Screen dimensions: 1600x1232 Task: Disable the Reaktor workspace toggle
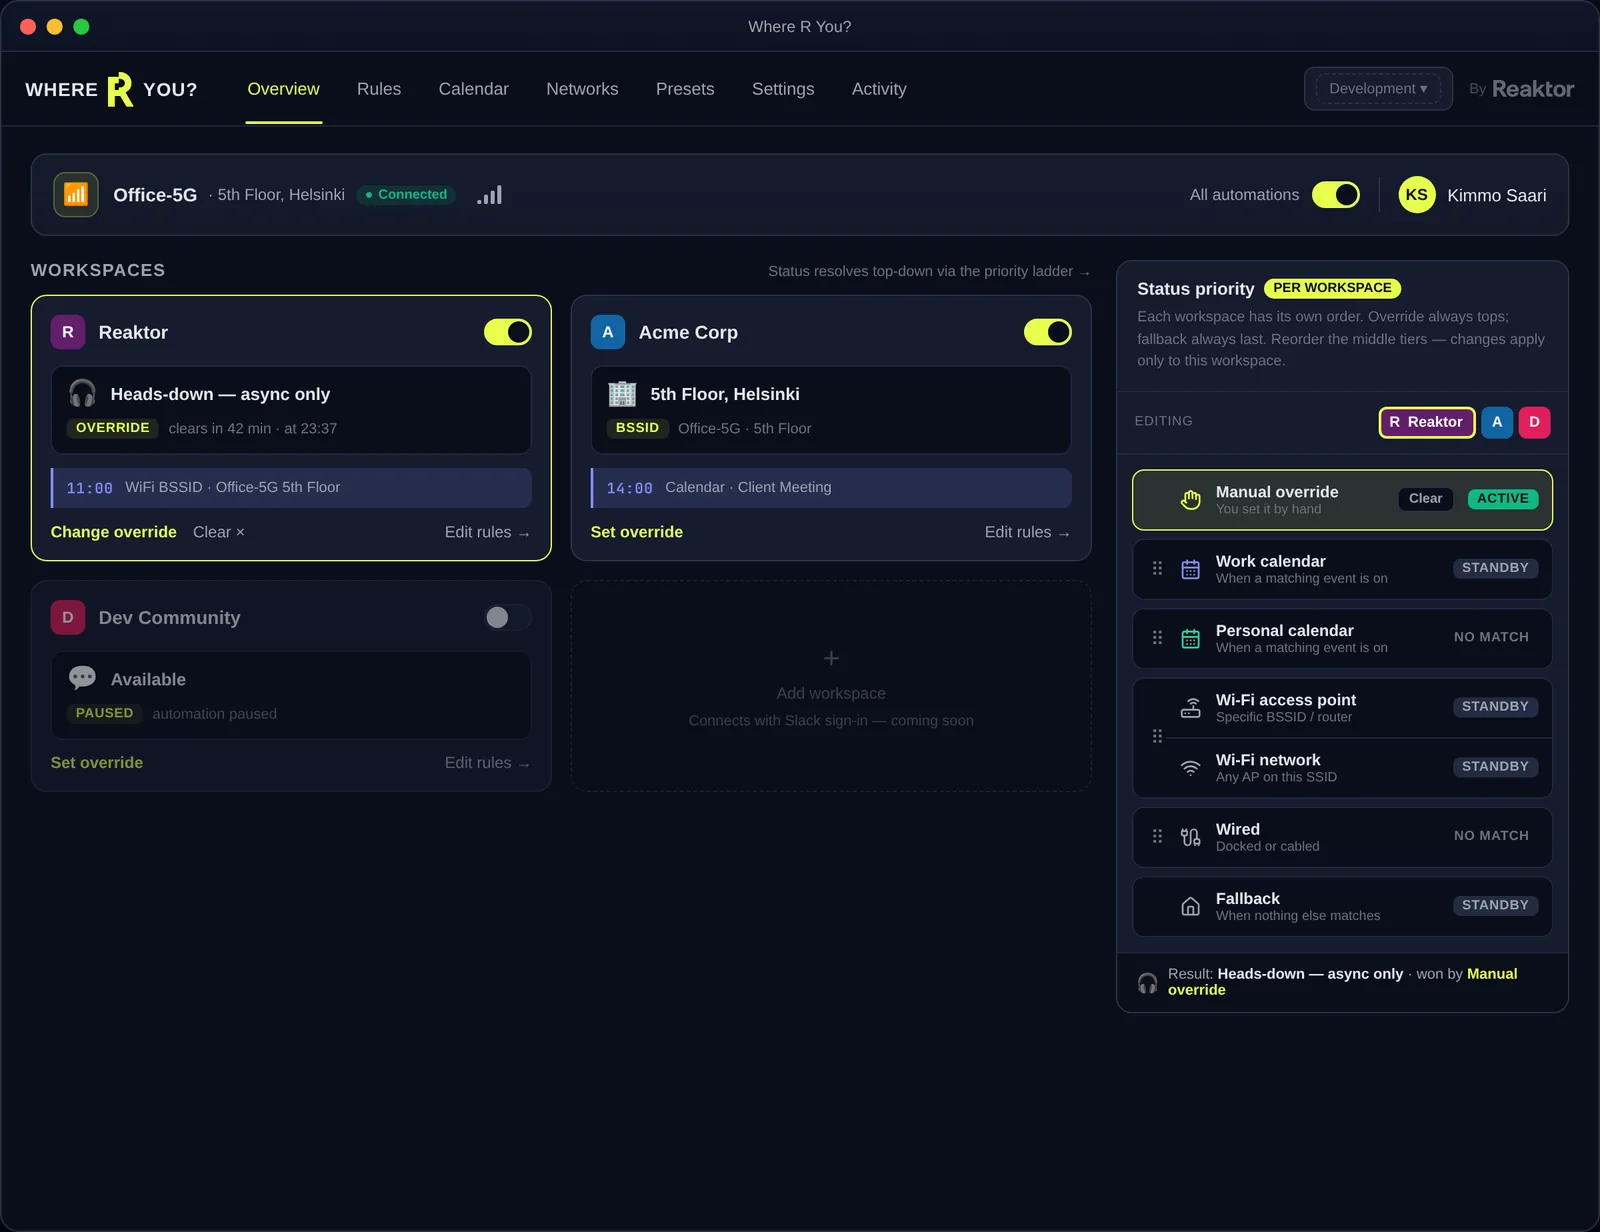(x=508, y=332)
